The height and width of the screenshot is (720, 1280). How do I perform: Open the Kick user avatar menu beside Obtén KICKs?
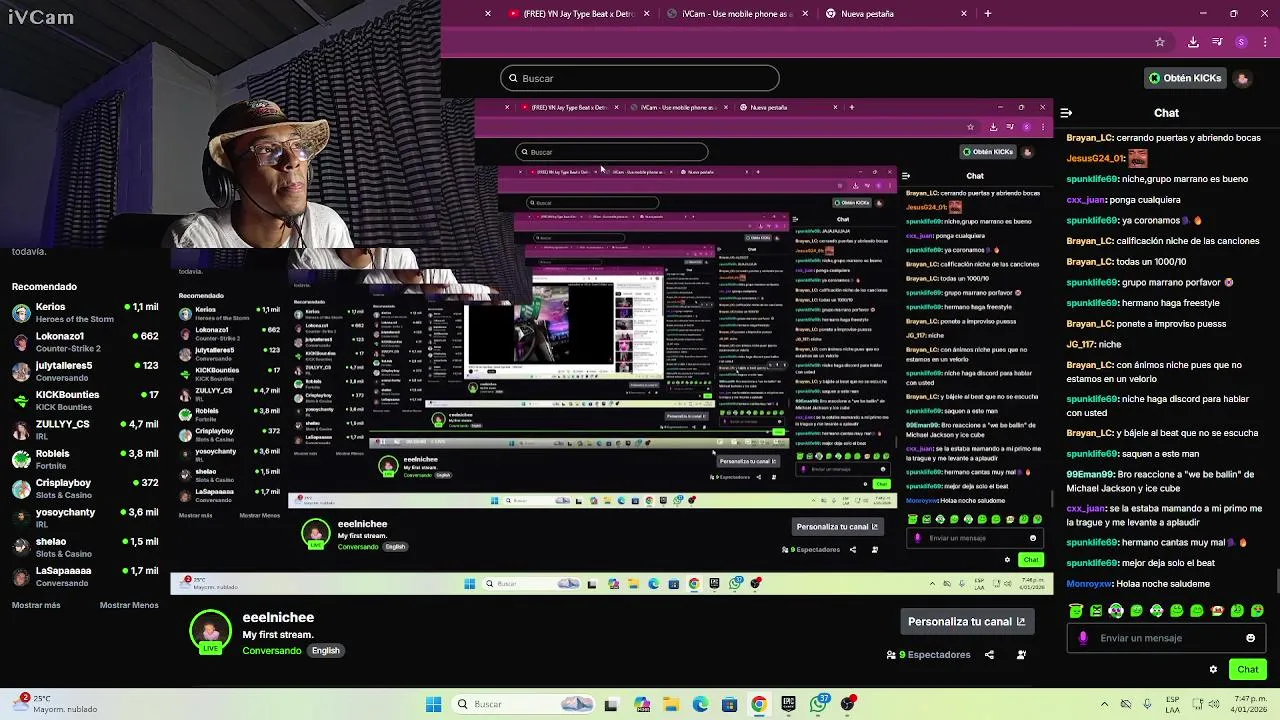1242,78
